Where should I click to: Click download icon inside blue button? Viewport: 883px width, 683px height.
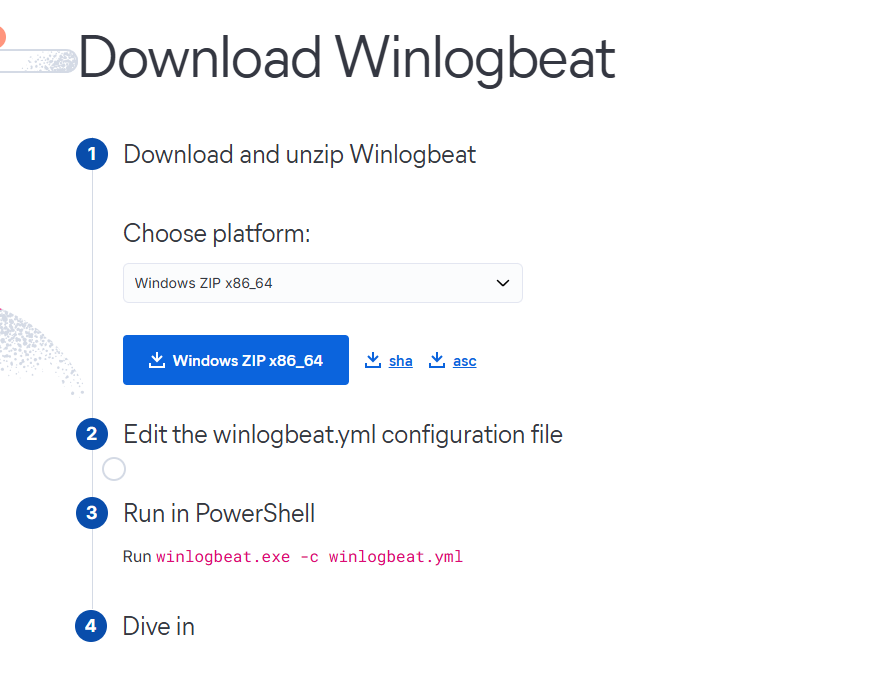point(157,360)
